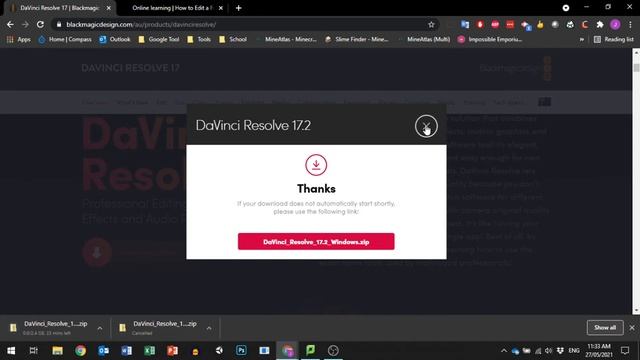This screenshot has height=360, width=640.
Task: Open PowerPoint from the taskbar
Action: point(172,351)
